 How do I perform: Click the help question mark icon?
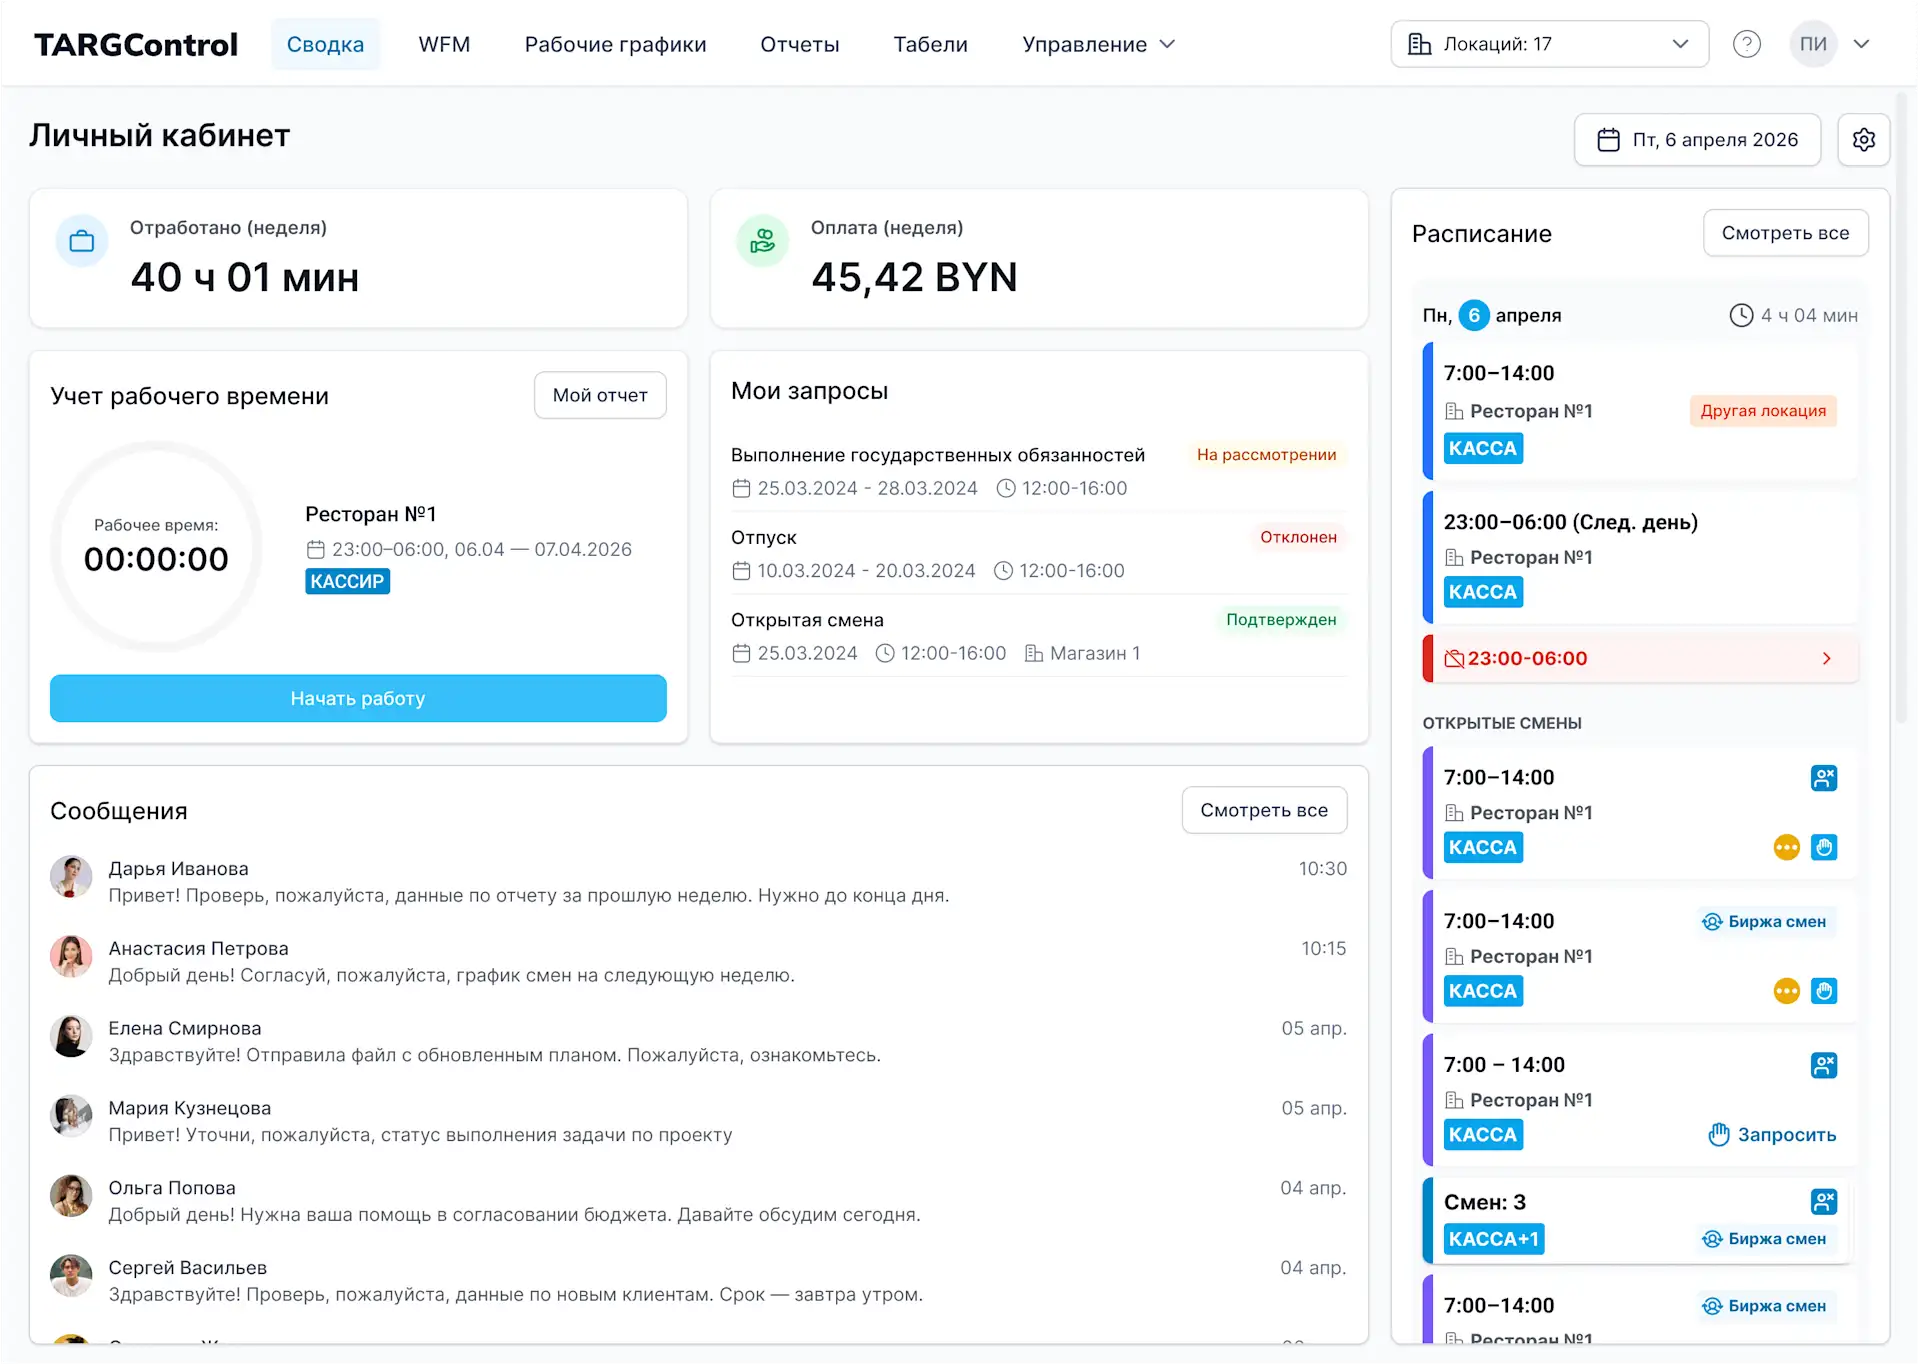(1747, 44)
